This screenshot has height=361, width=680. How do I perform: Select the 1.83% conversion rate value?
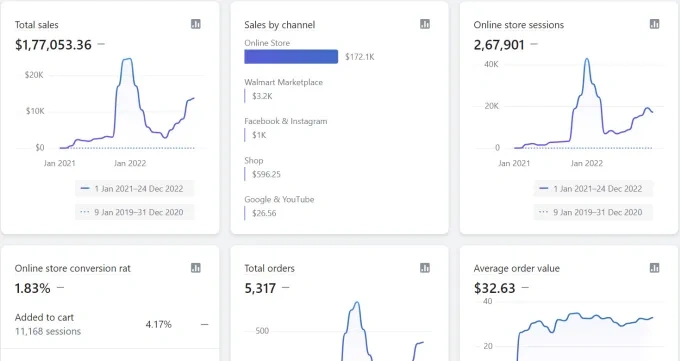(33, 289)
